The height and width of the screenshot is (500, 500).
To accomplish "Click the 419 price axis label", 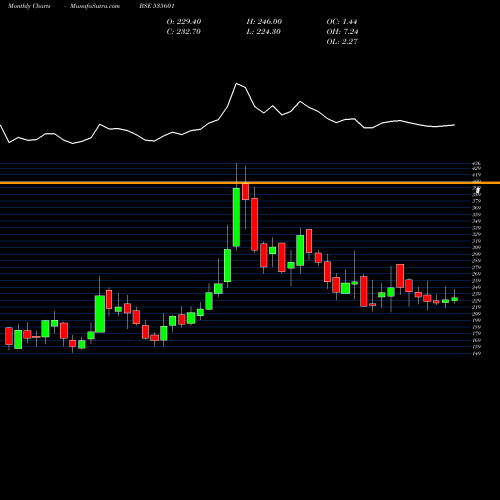I will 477,175.
